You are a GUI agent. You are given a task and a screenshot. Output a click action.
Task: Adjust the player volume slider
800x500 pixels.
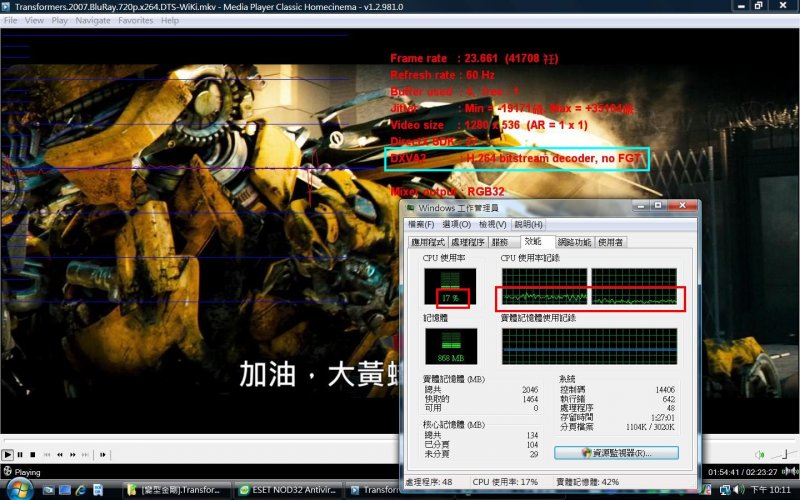[782, 455]
